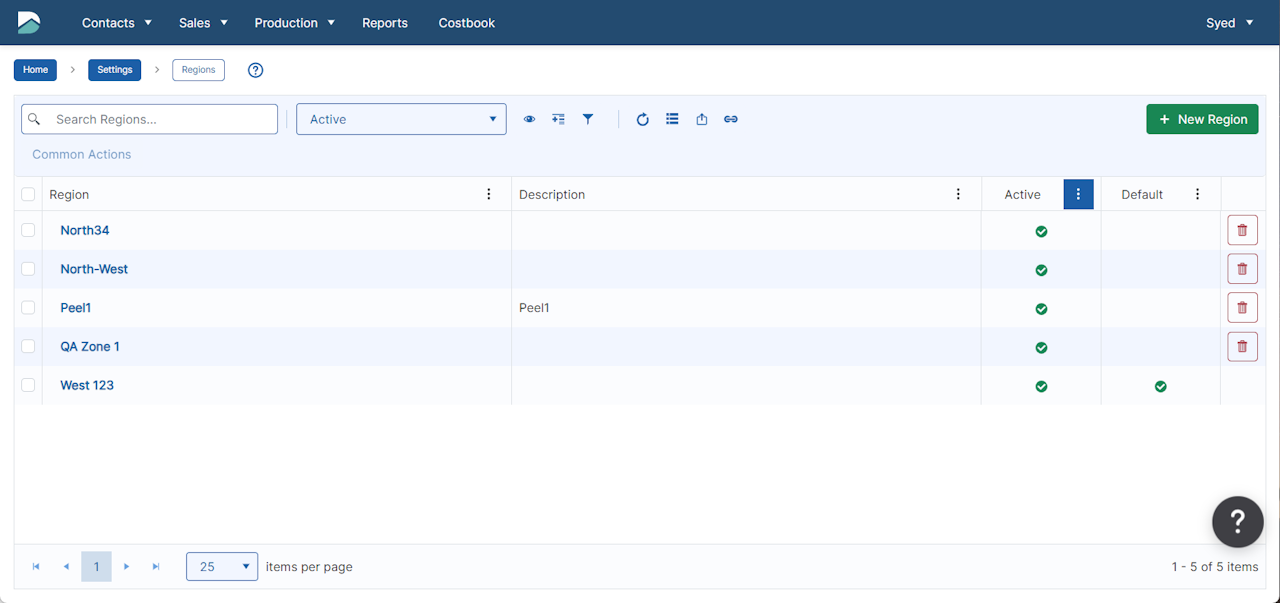Tick the checkbox for West 123
This screenshot has height=603, width=1280.
[28, 385]
